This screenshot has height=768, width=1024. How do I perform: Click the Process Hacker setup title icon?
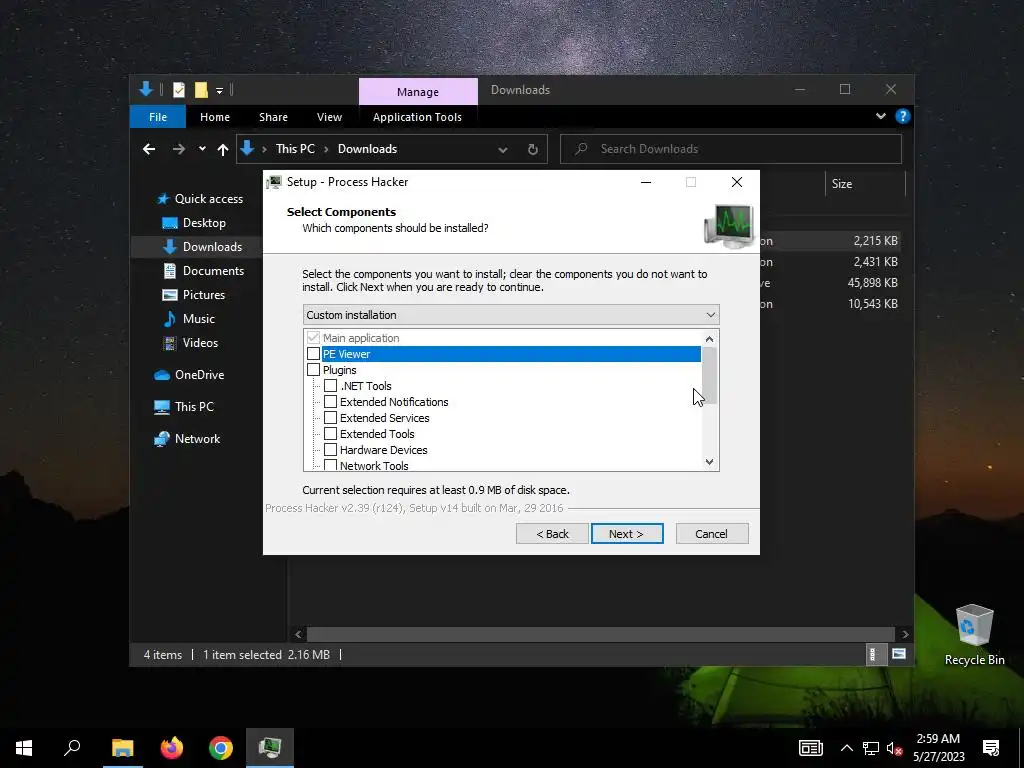click(275, 182)
